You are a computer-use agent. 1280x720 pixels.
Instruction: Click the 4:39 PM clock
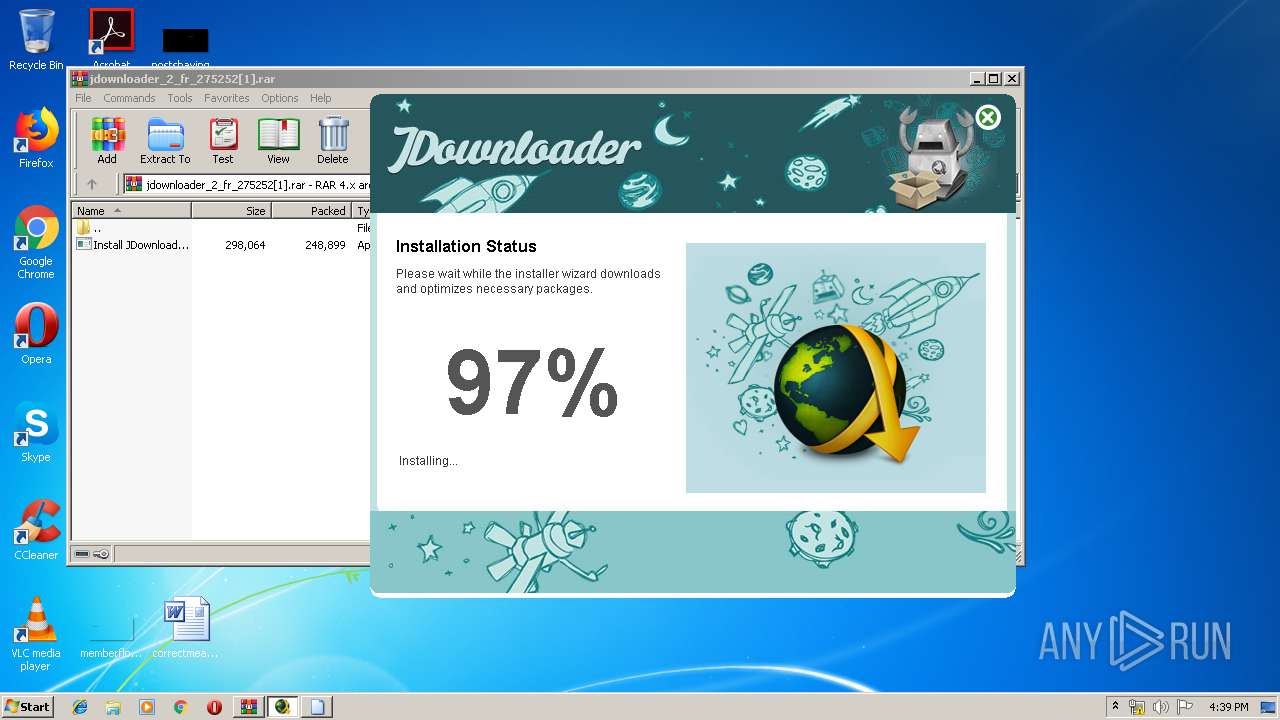1228,707
